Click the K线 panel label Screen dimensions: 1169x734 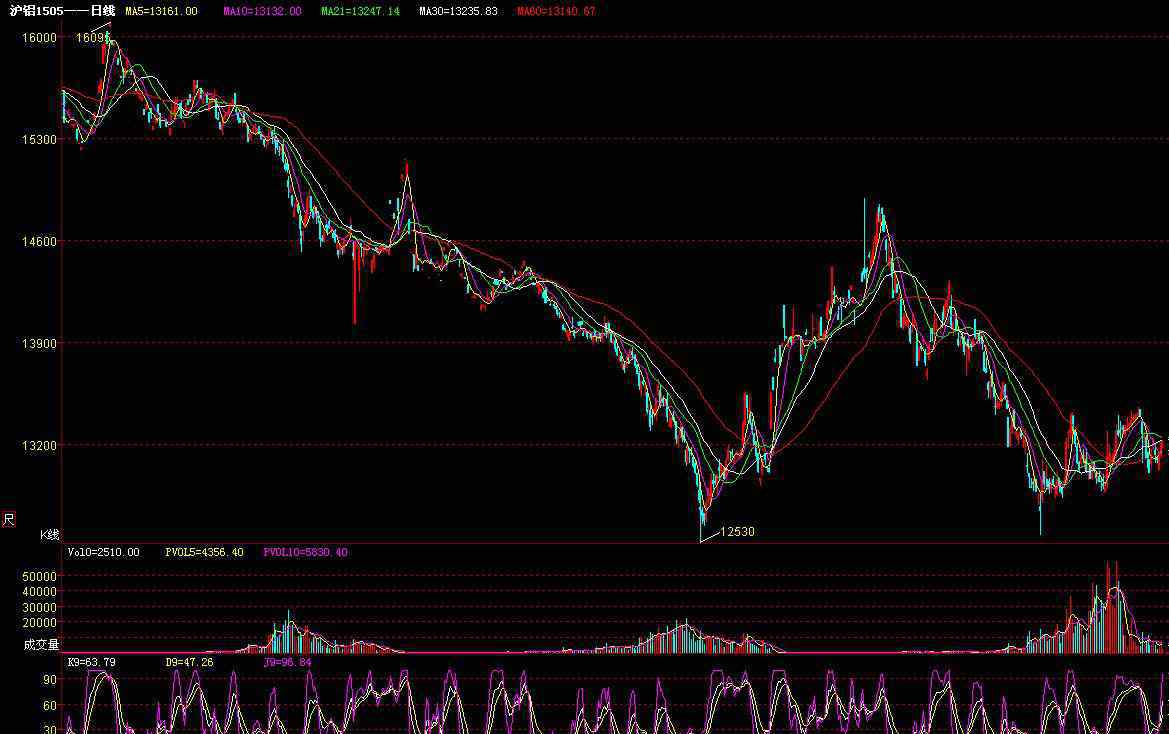pyautogui.click(x=49, y=535)
